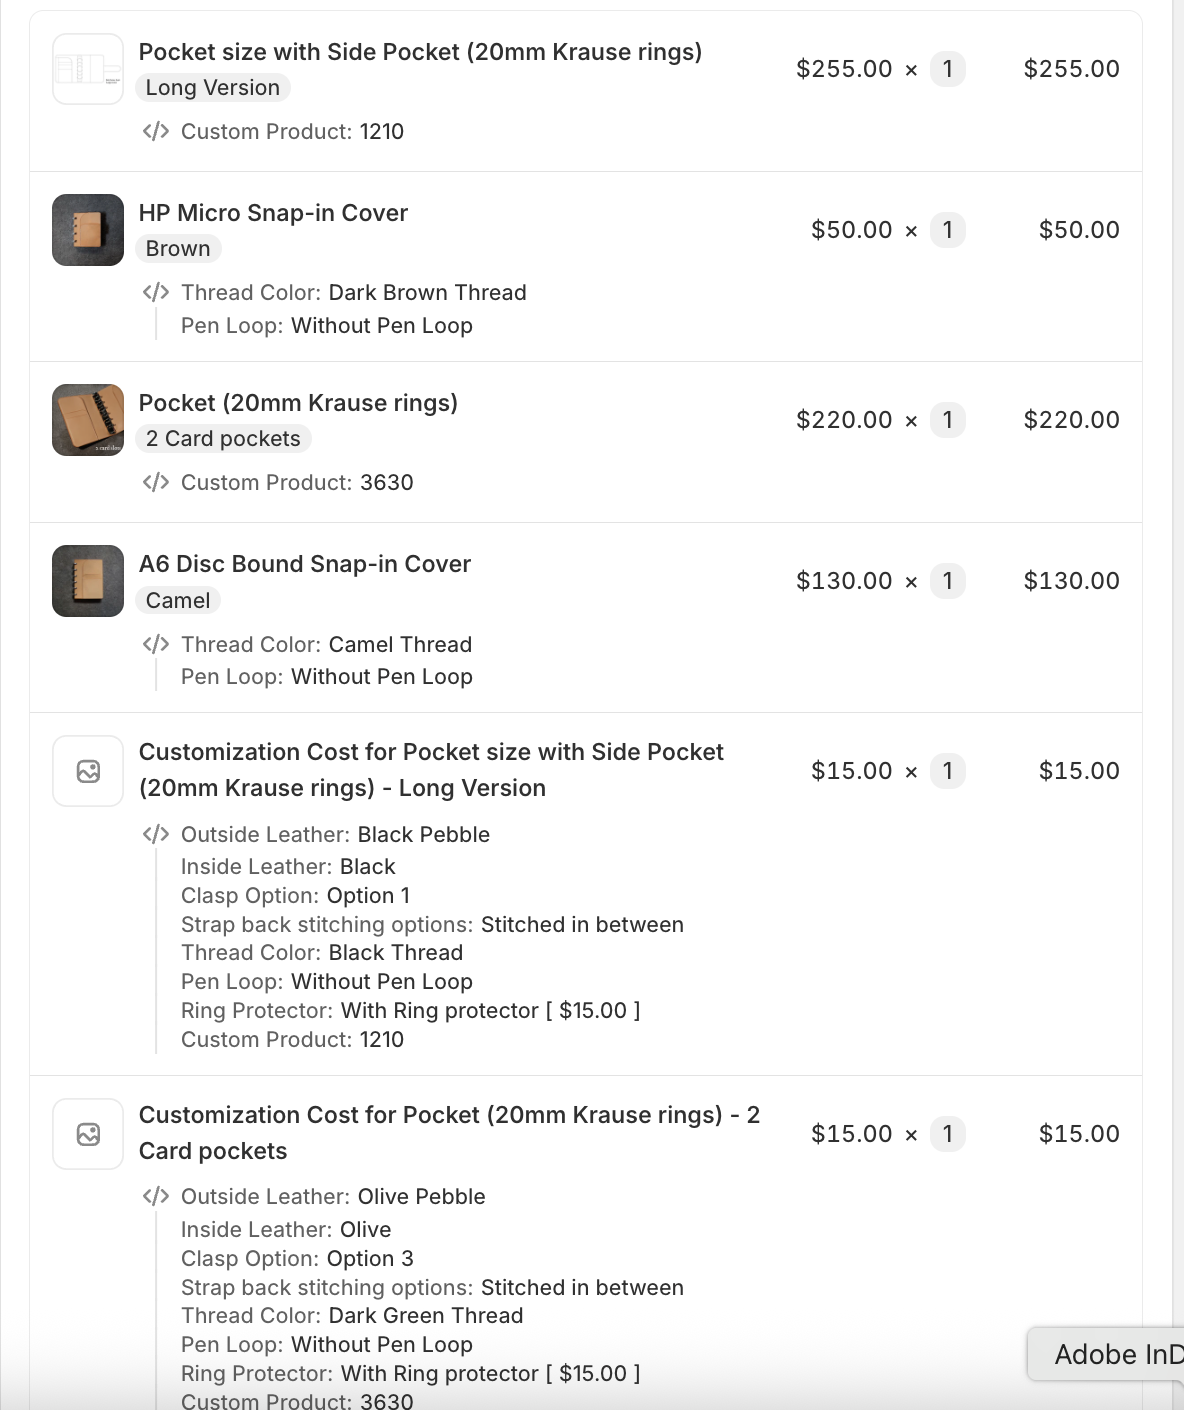The height and width of the screenshot is (1410, 1184).
Task: Click placeholder image icon for Long Version customization
Action: point(88,771)
